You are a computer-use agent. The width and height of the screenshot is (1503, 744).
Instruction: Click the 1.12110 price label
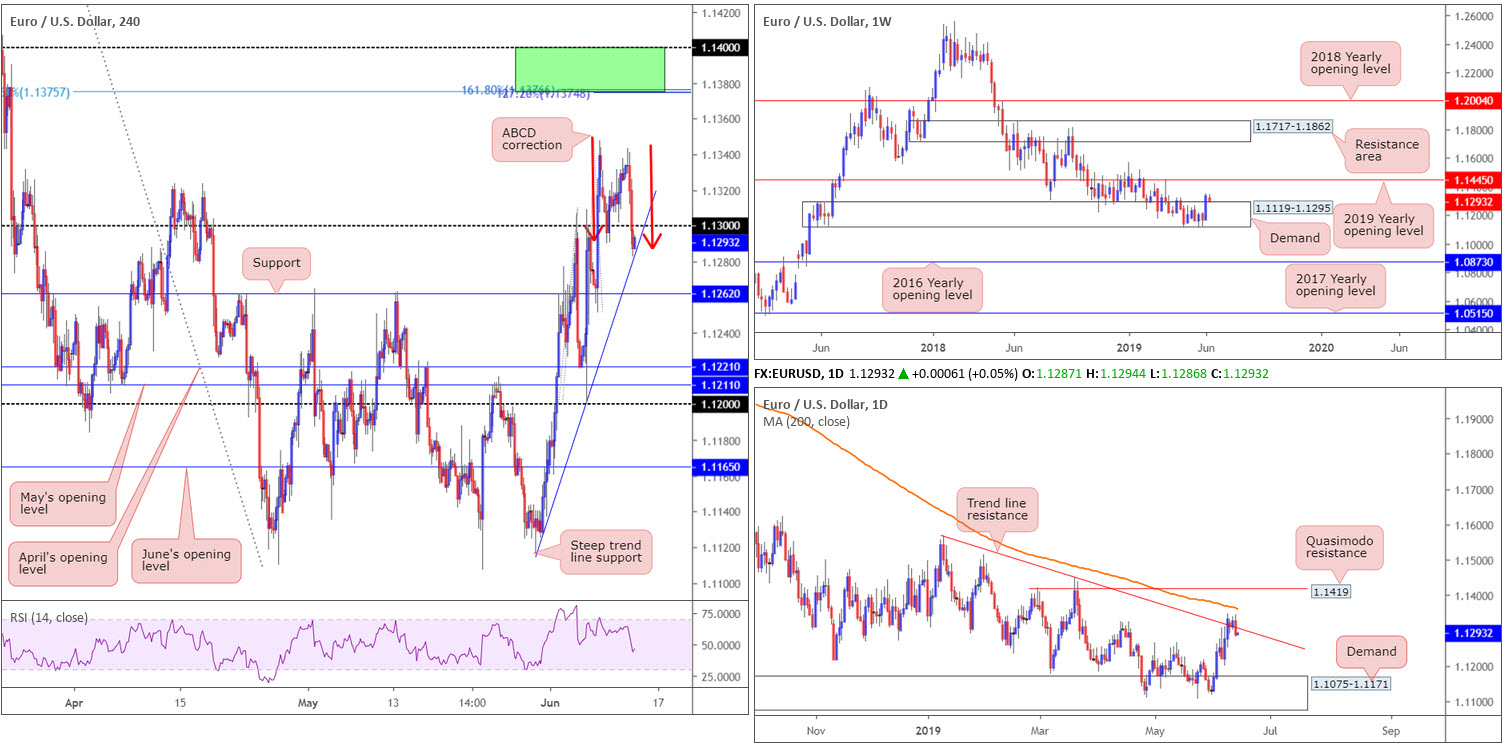pos(719,385)
